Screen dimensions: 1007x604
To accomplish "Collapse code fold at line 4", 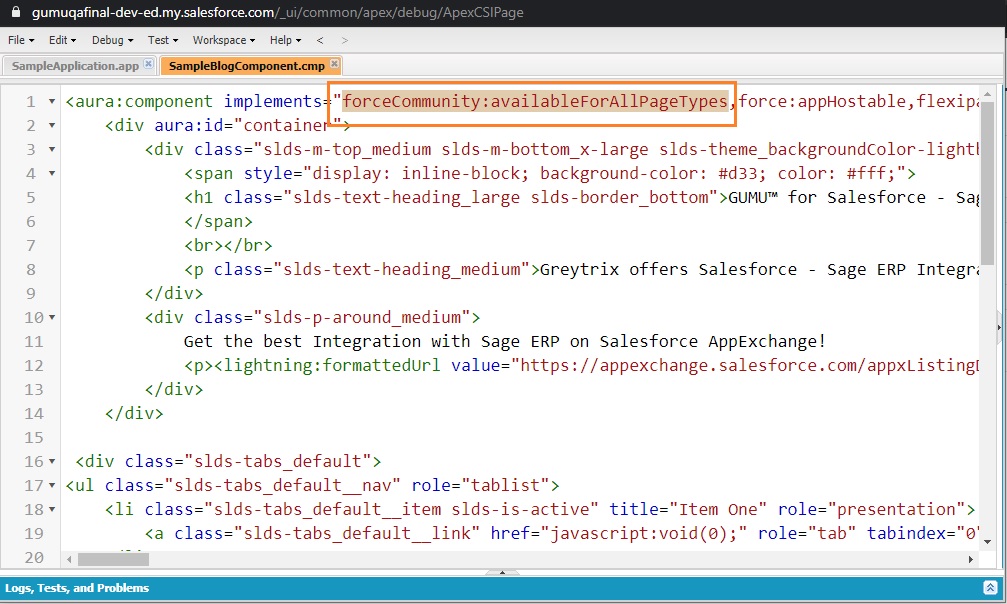I will 51,173.
